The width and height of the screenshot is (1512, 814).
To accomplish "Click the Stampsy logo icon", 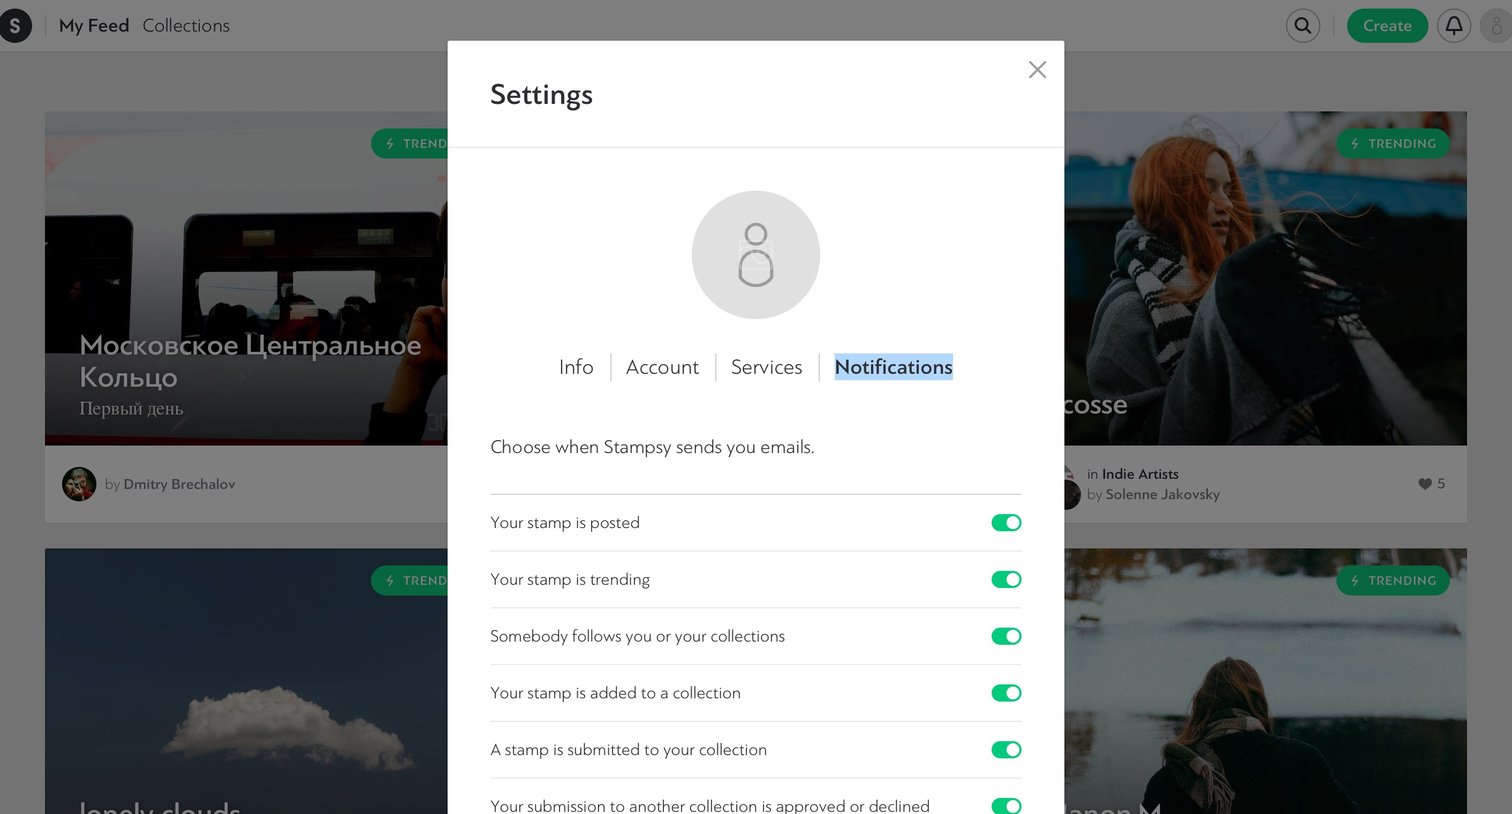I will pyautogui.click(x=14, y=26).
